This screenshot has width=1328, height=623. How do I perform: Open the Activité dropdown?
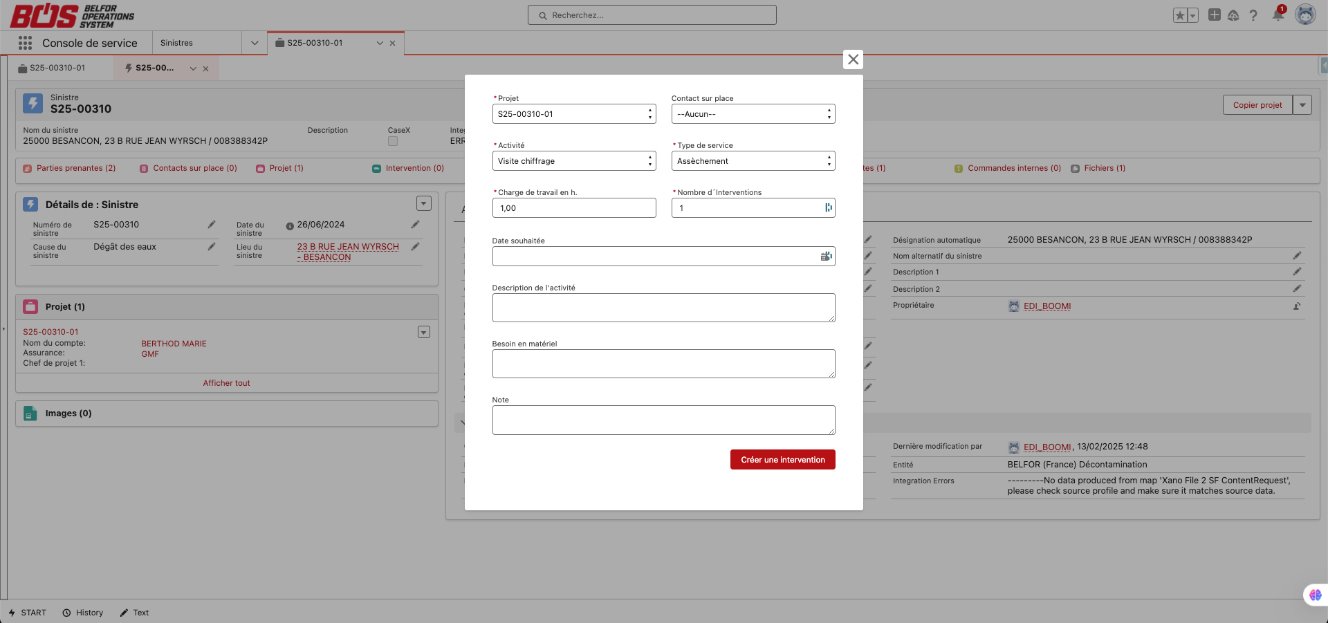coord(574,161)
